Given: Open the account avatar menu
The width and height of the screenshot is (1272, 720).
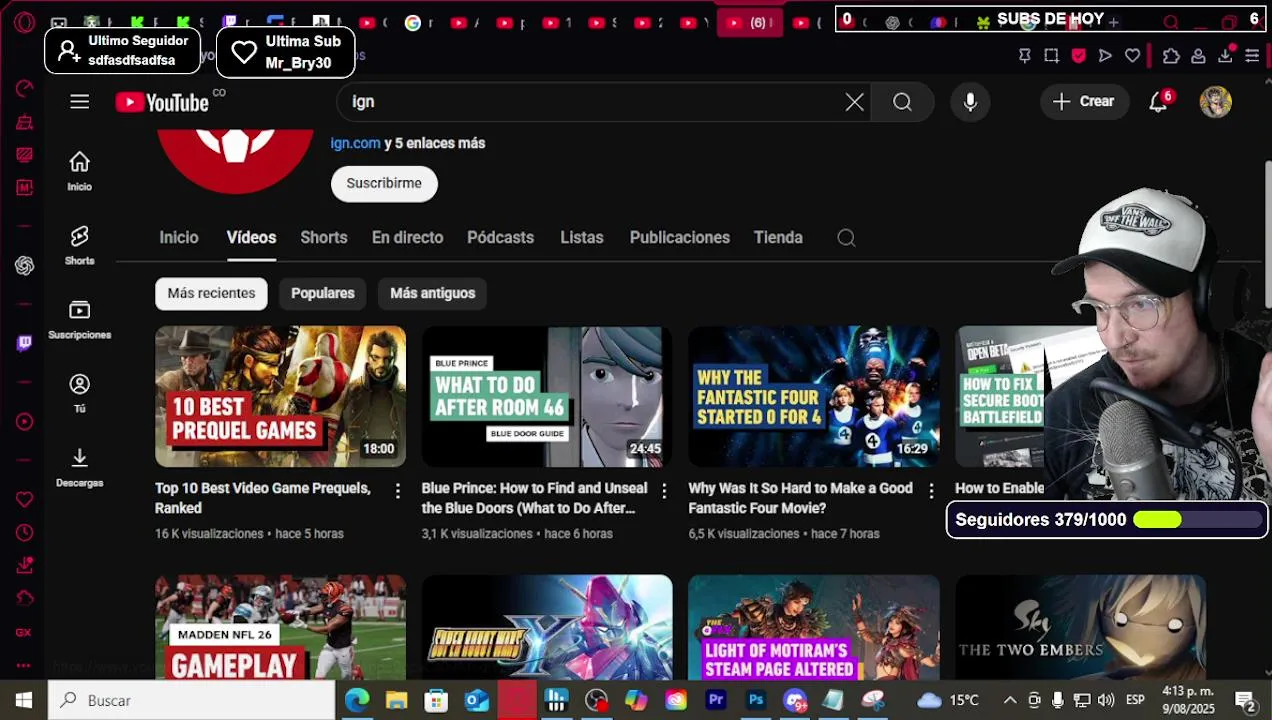Looking at the screenshot, I should click(1216, 102).
